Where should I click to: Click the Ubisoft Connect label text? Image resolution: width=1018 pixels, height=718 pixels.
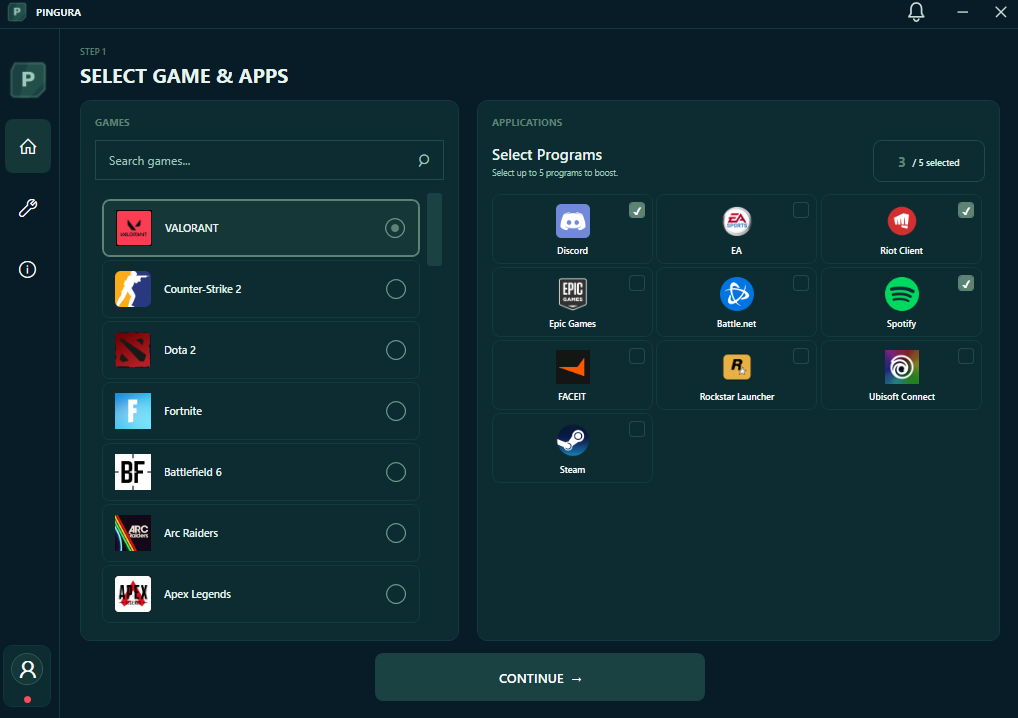(902, 397)
